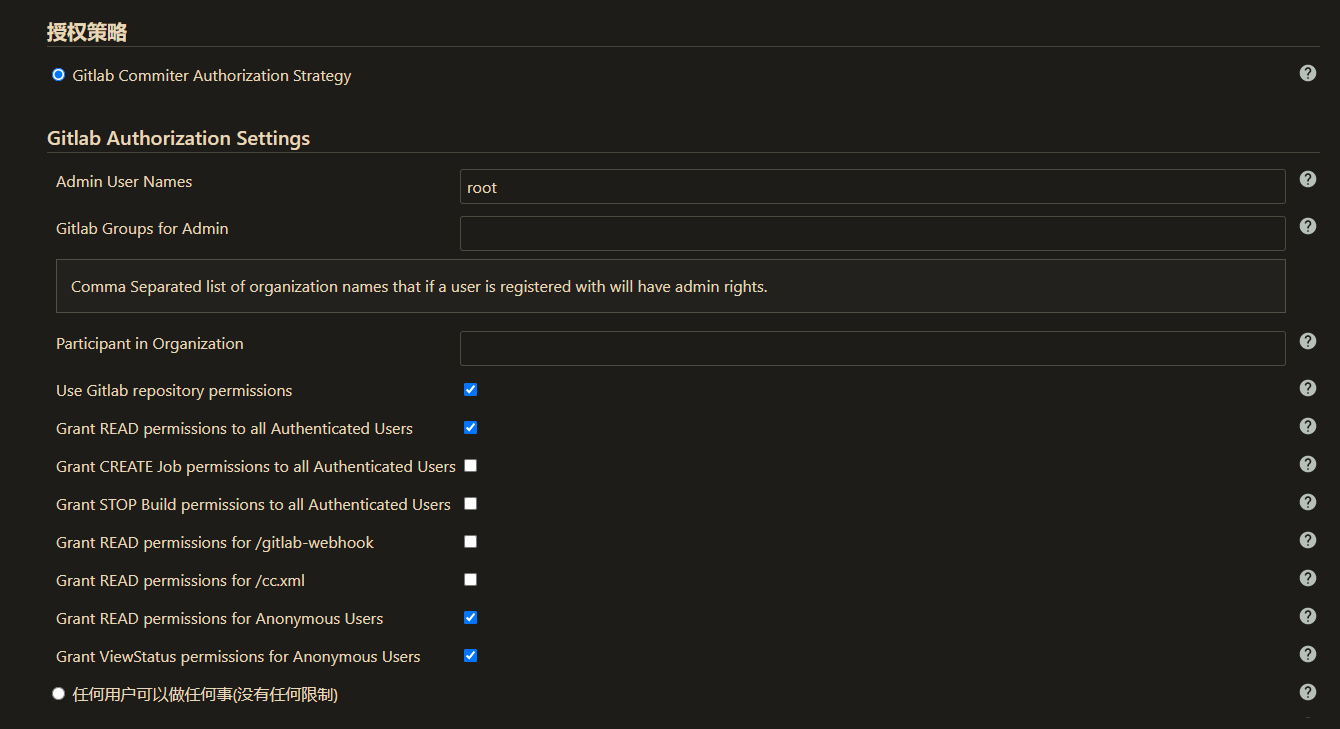
Task: Enable Grant STOP Build permissions to Authenticated Users
Action: (x=470, y=504)
